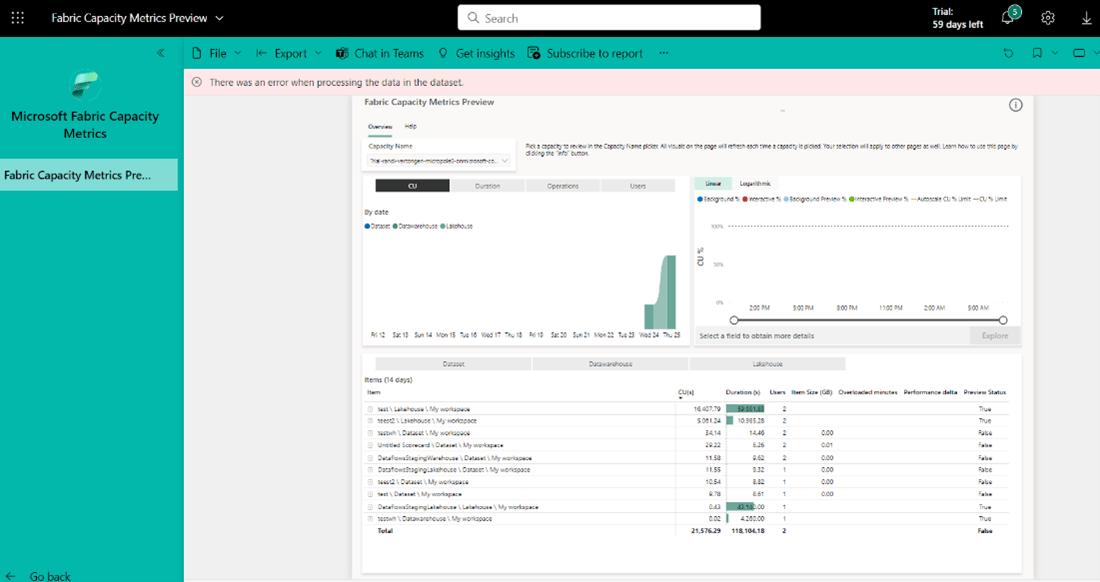1100x582 pixels.
Task: Expand the DataflowsStagingWarehouse row icon
Action: click(x=370, y=458)
